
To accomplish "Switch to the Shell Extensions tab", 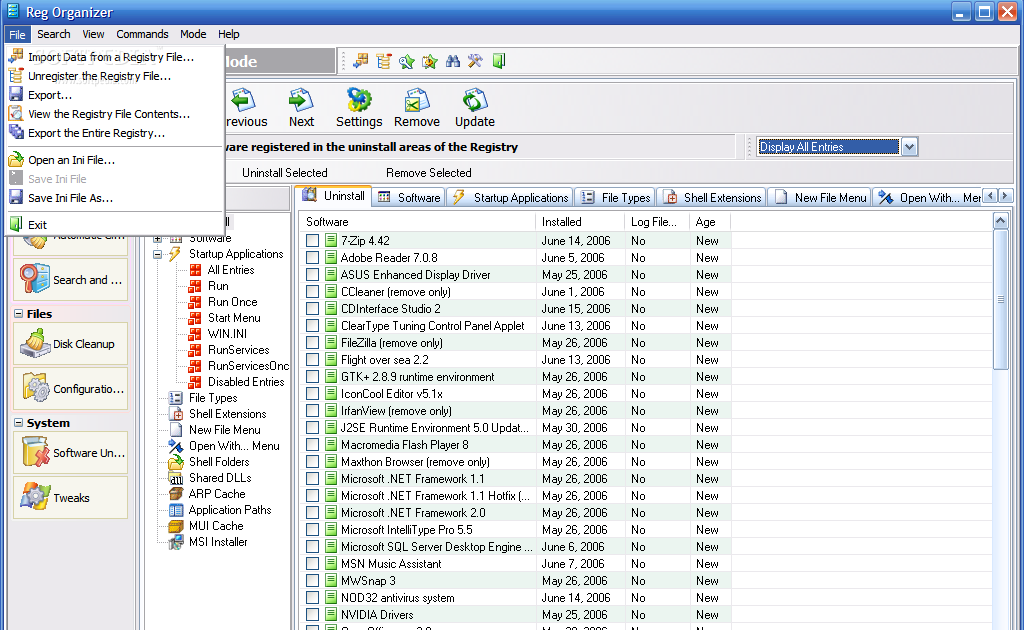I will point(712,197).
